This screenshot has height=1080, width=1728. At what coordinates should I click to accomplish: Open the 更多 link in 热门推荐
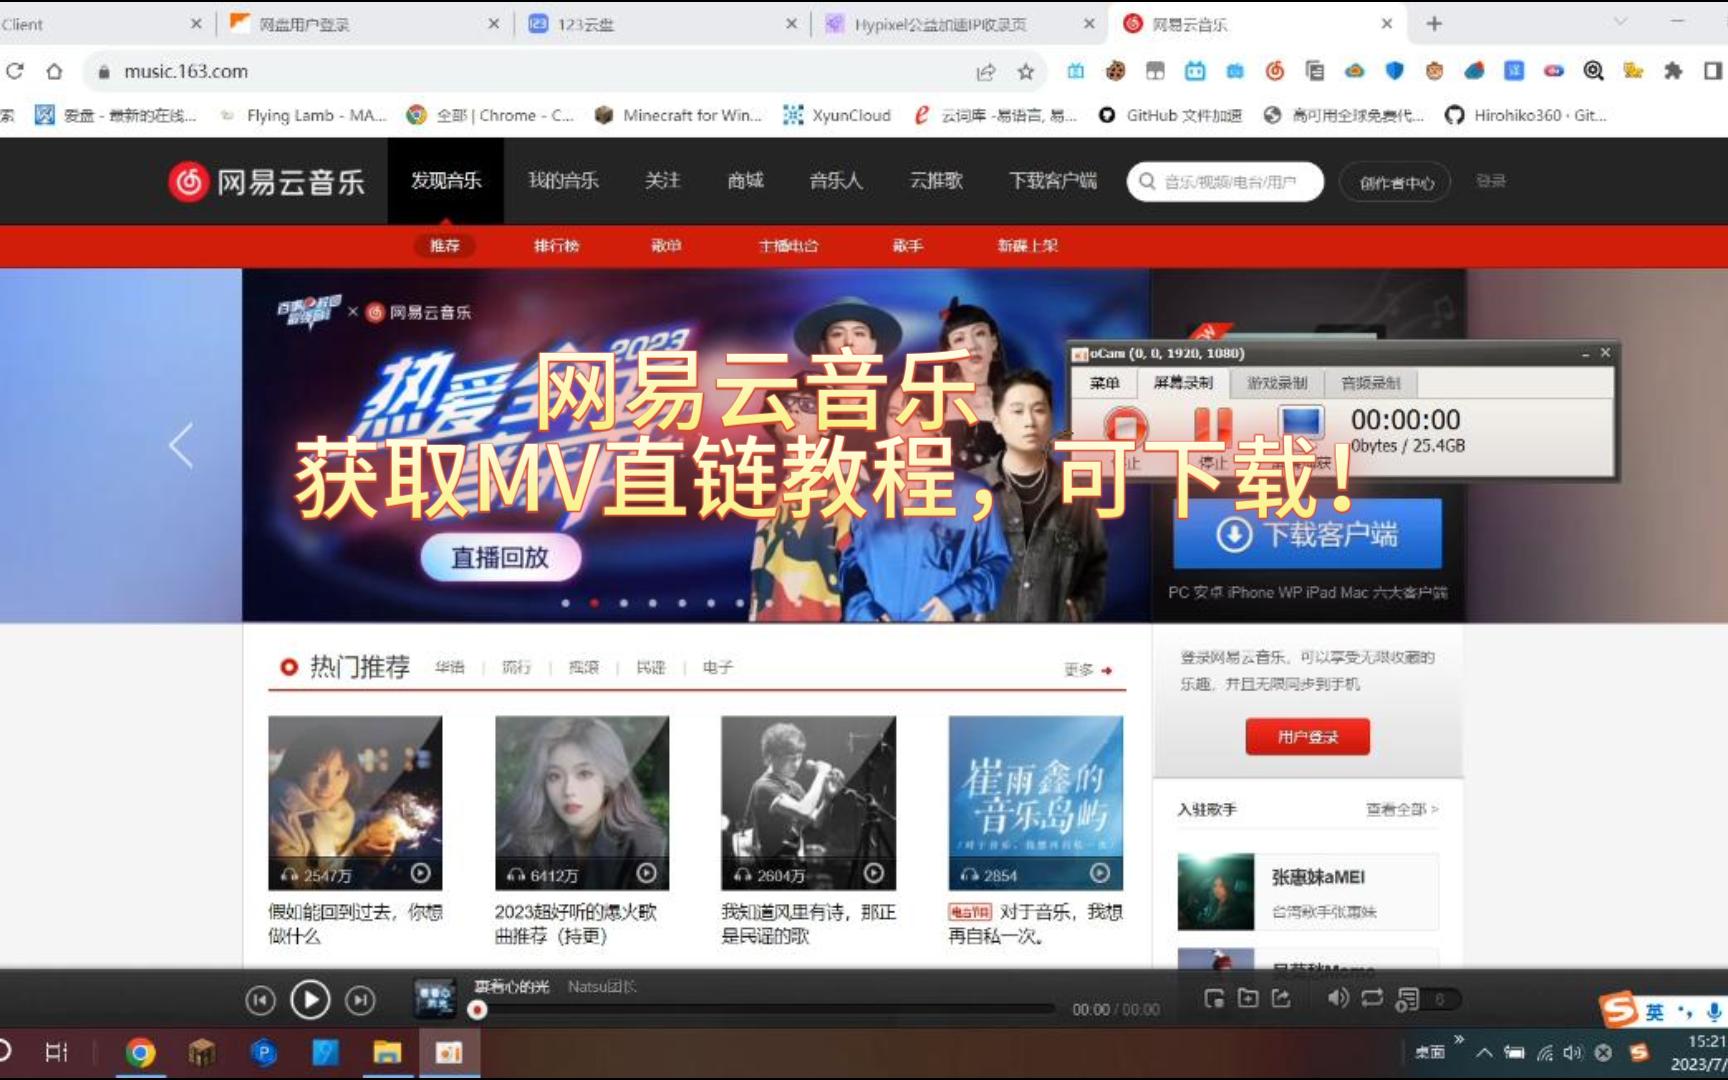[x=1088, y=670]
